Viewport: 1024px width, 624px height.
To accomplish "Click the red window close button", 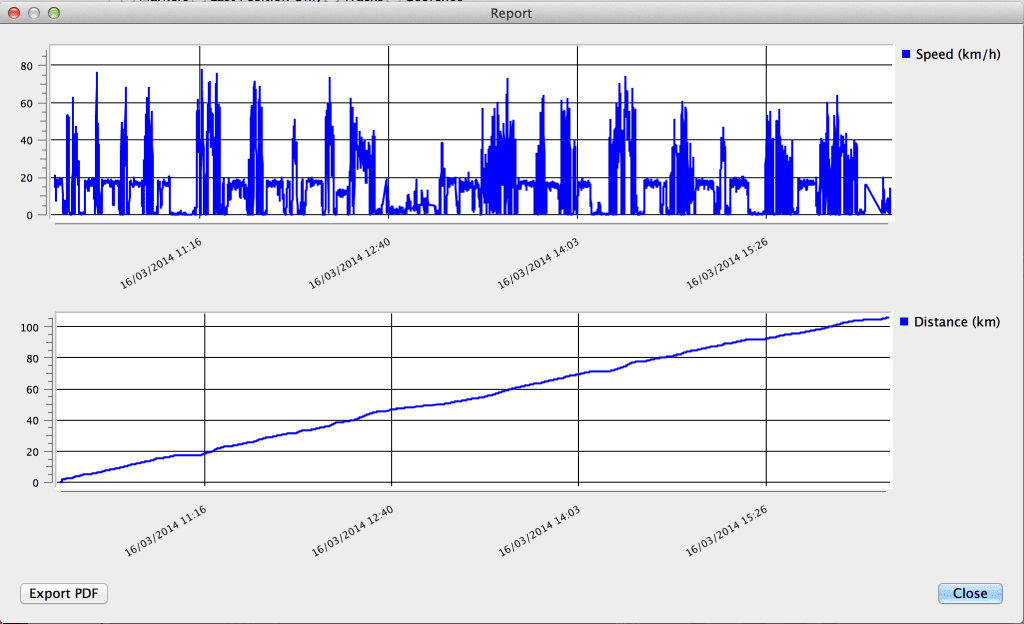I will coord(14,13).
